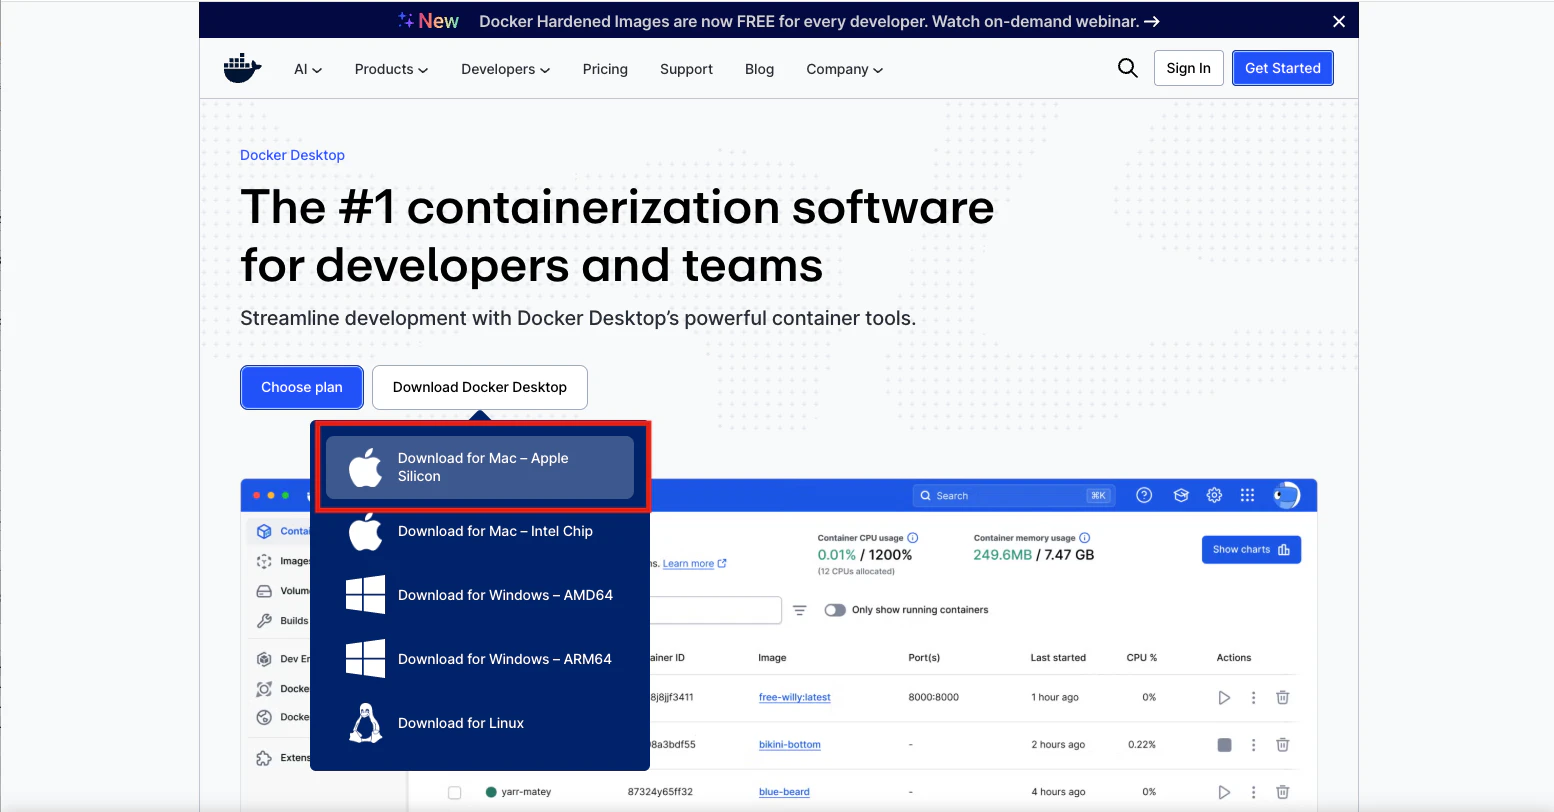The height and width of the screenshot is (812, 1554).
Task: Click the Docker Desktop Search field
Action: point(1012,495)
